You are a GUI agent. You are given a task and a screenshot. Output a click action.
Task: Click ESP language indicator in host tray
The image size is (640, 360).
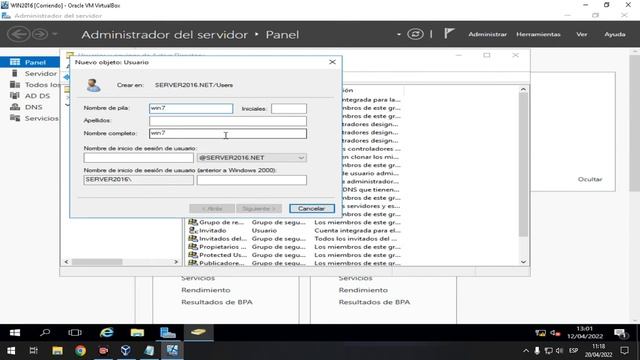[x=573, y=351]
